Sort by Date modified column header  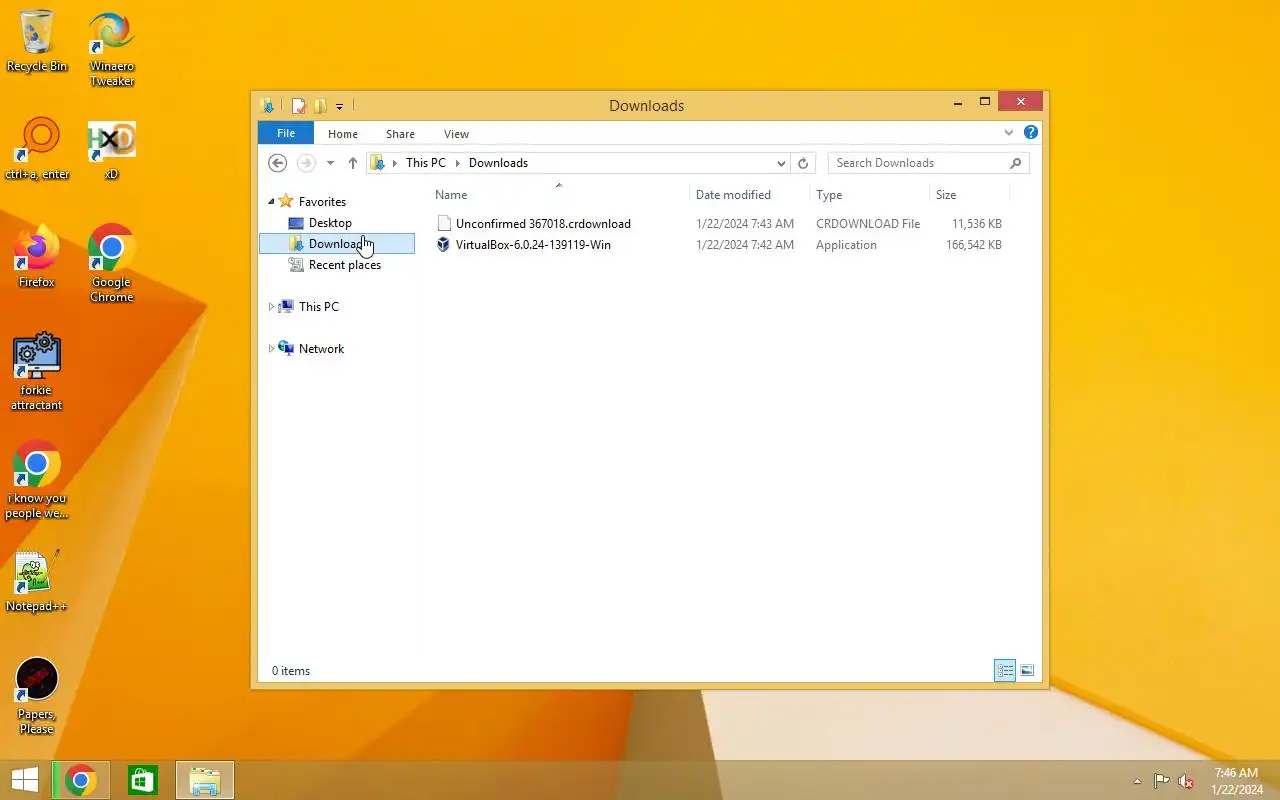[x=749, y=195]
